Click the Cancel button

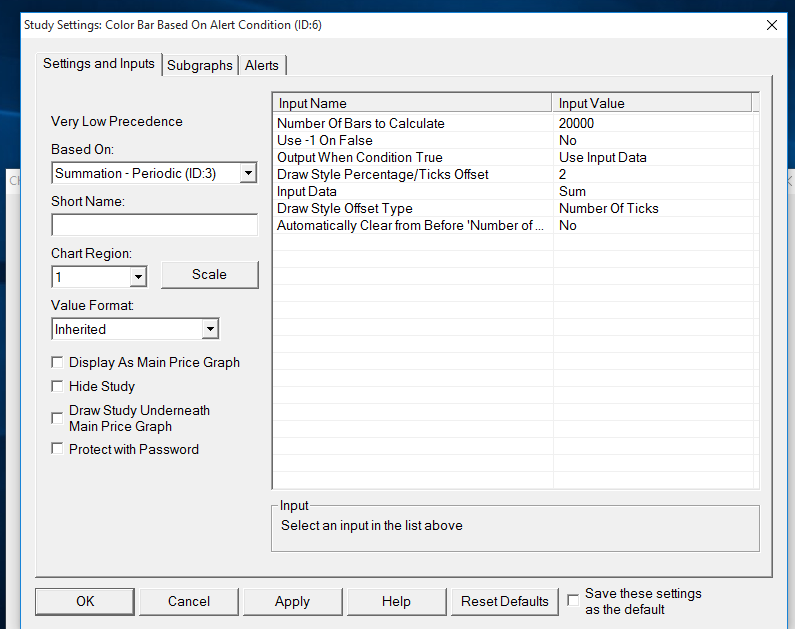click(x=189, y=602)
